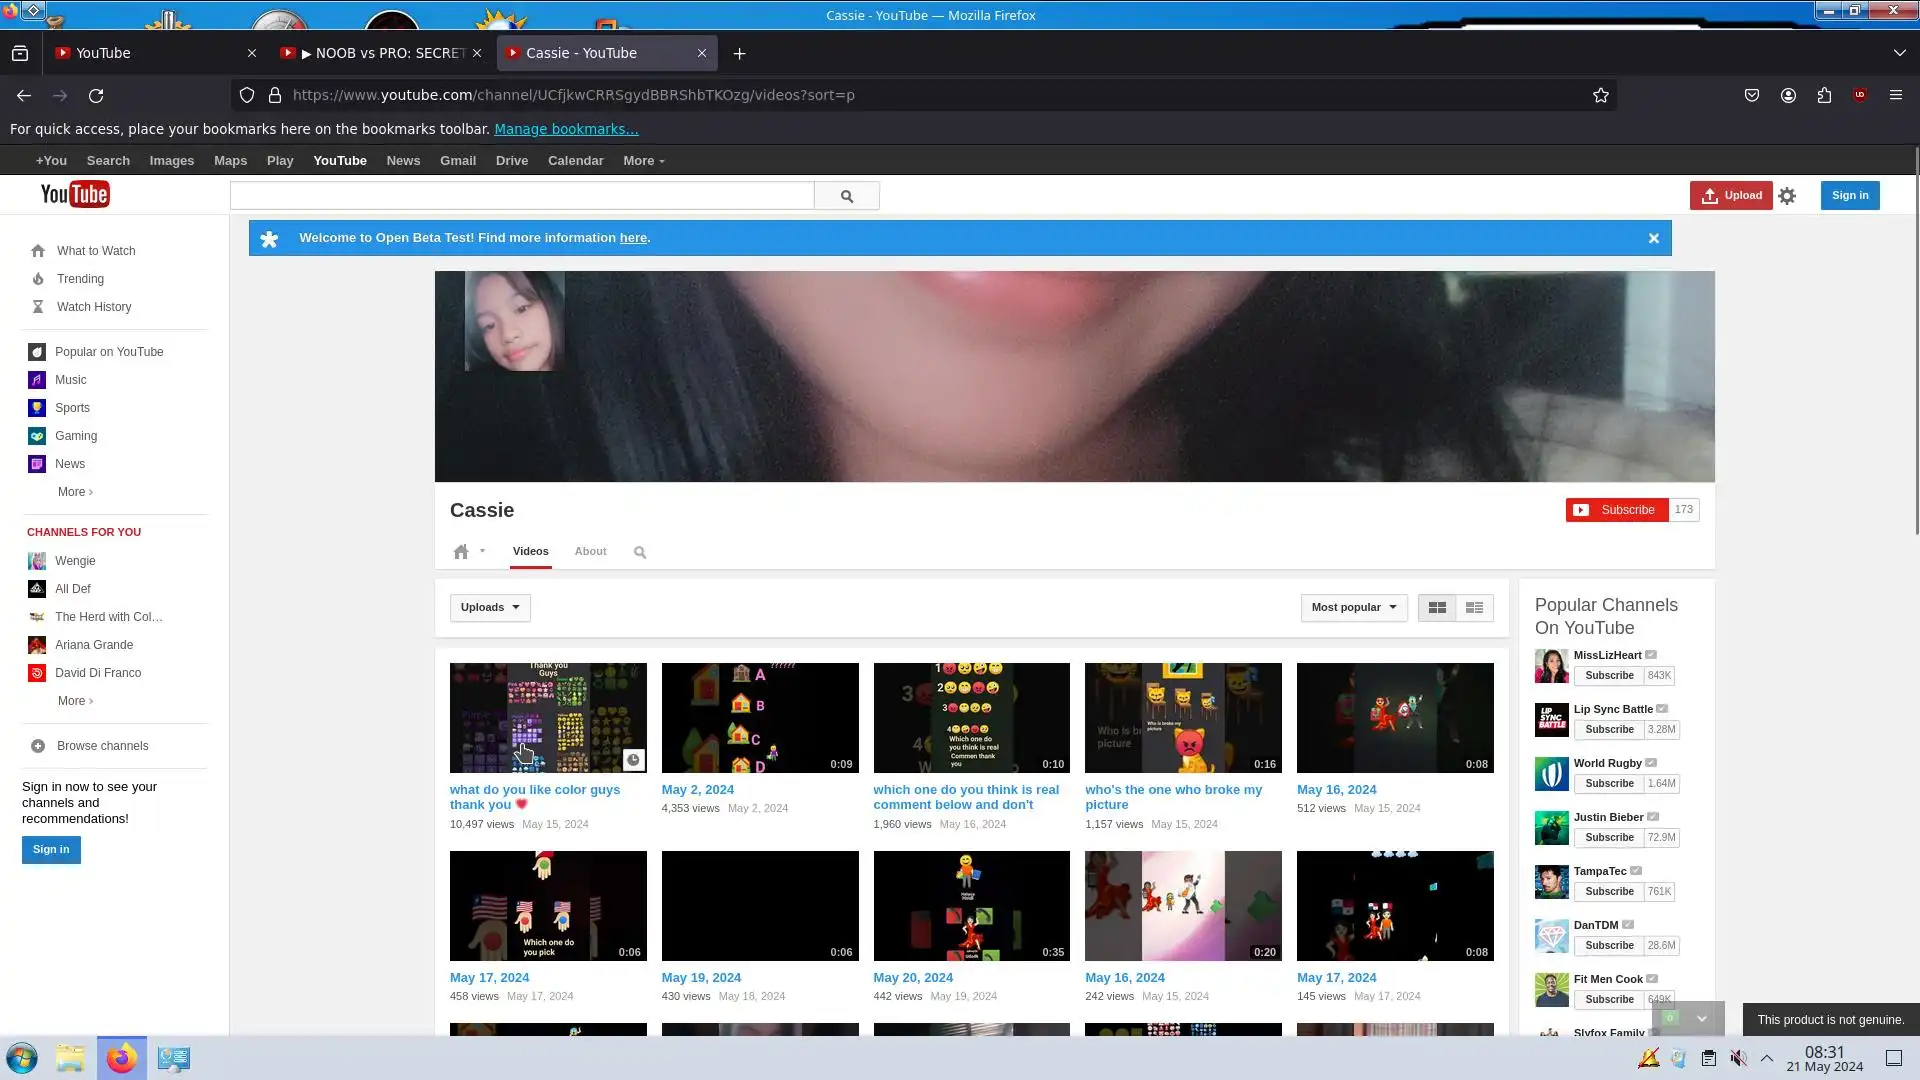Open the Firefox hamburger menu
The height and width of the screenshot is (1080, 1920).
(1895, 95)
